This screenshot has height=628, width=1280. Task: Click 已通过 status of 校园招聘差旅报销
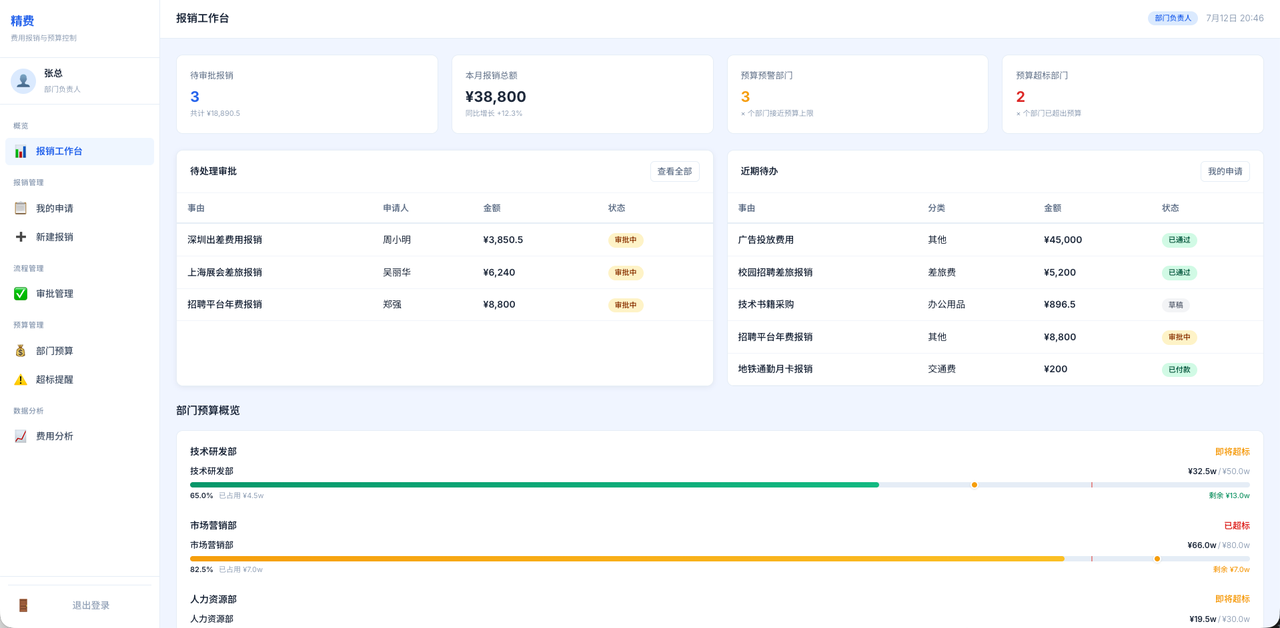pos(1179,272)
